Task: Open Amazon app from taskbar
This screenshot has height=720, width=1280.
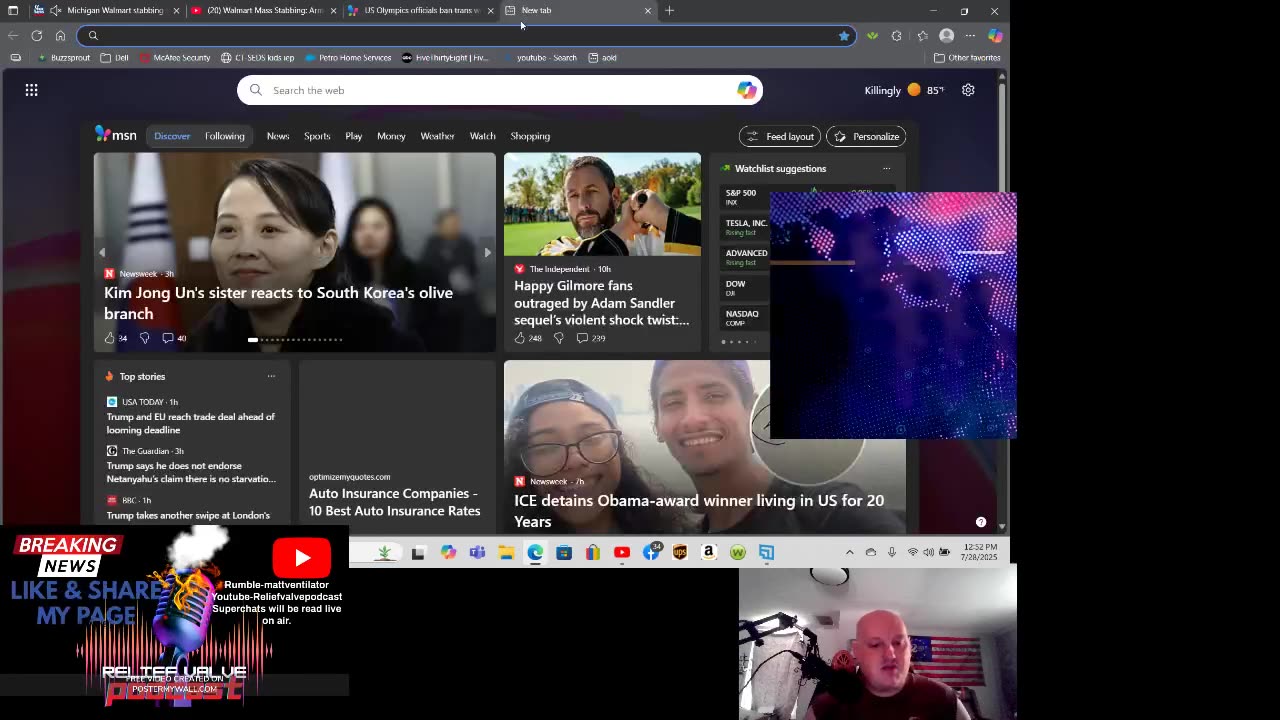Action: 708,552
